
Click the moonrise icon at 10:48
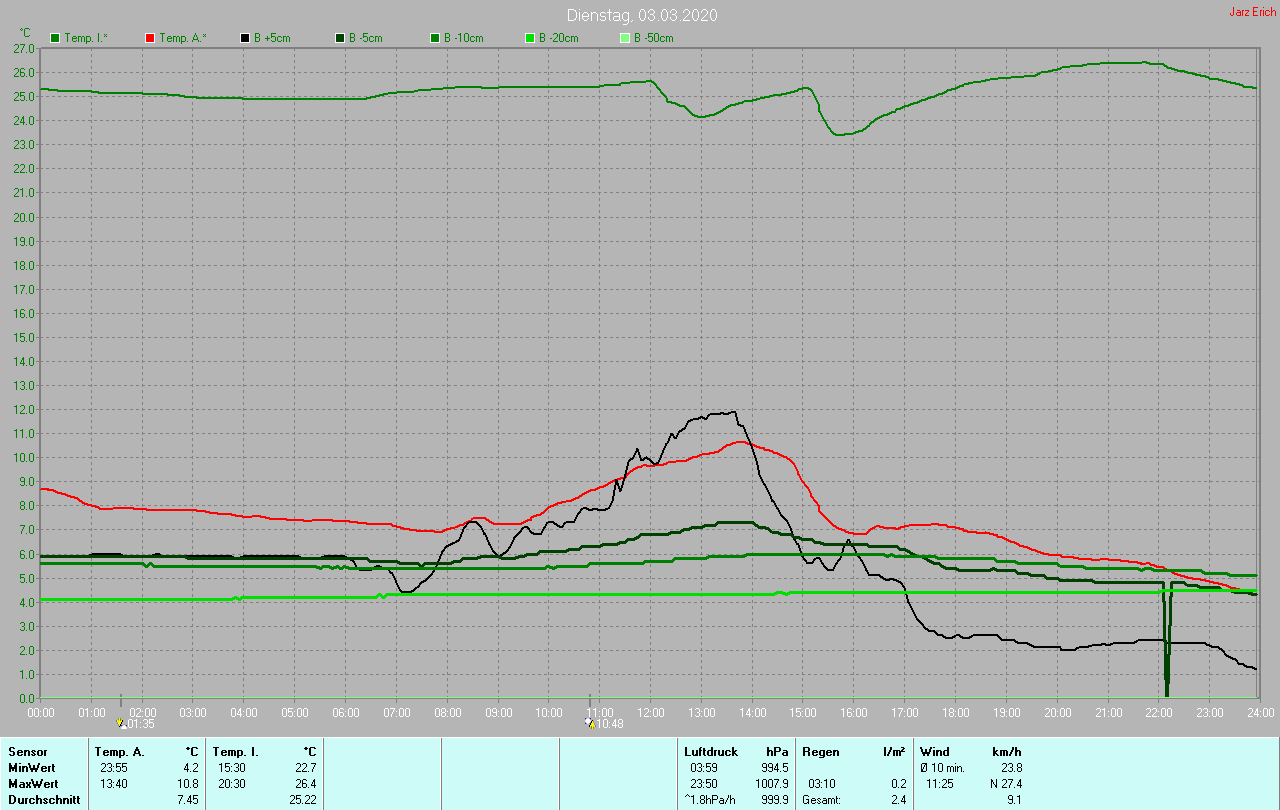coord(589,723)
